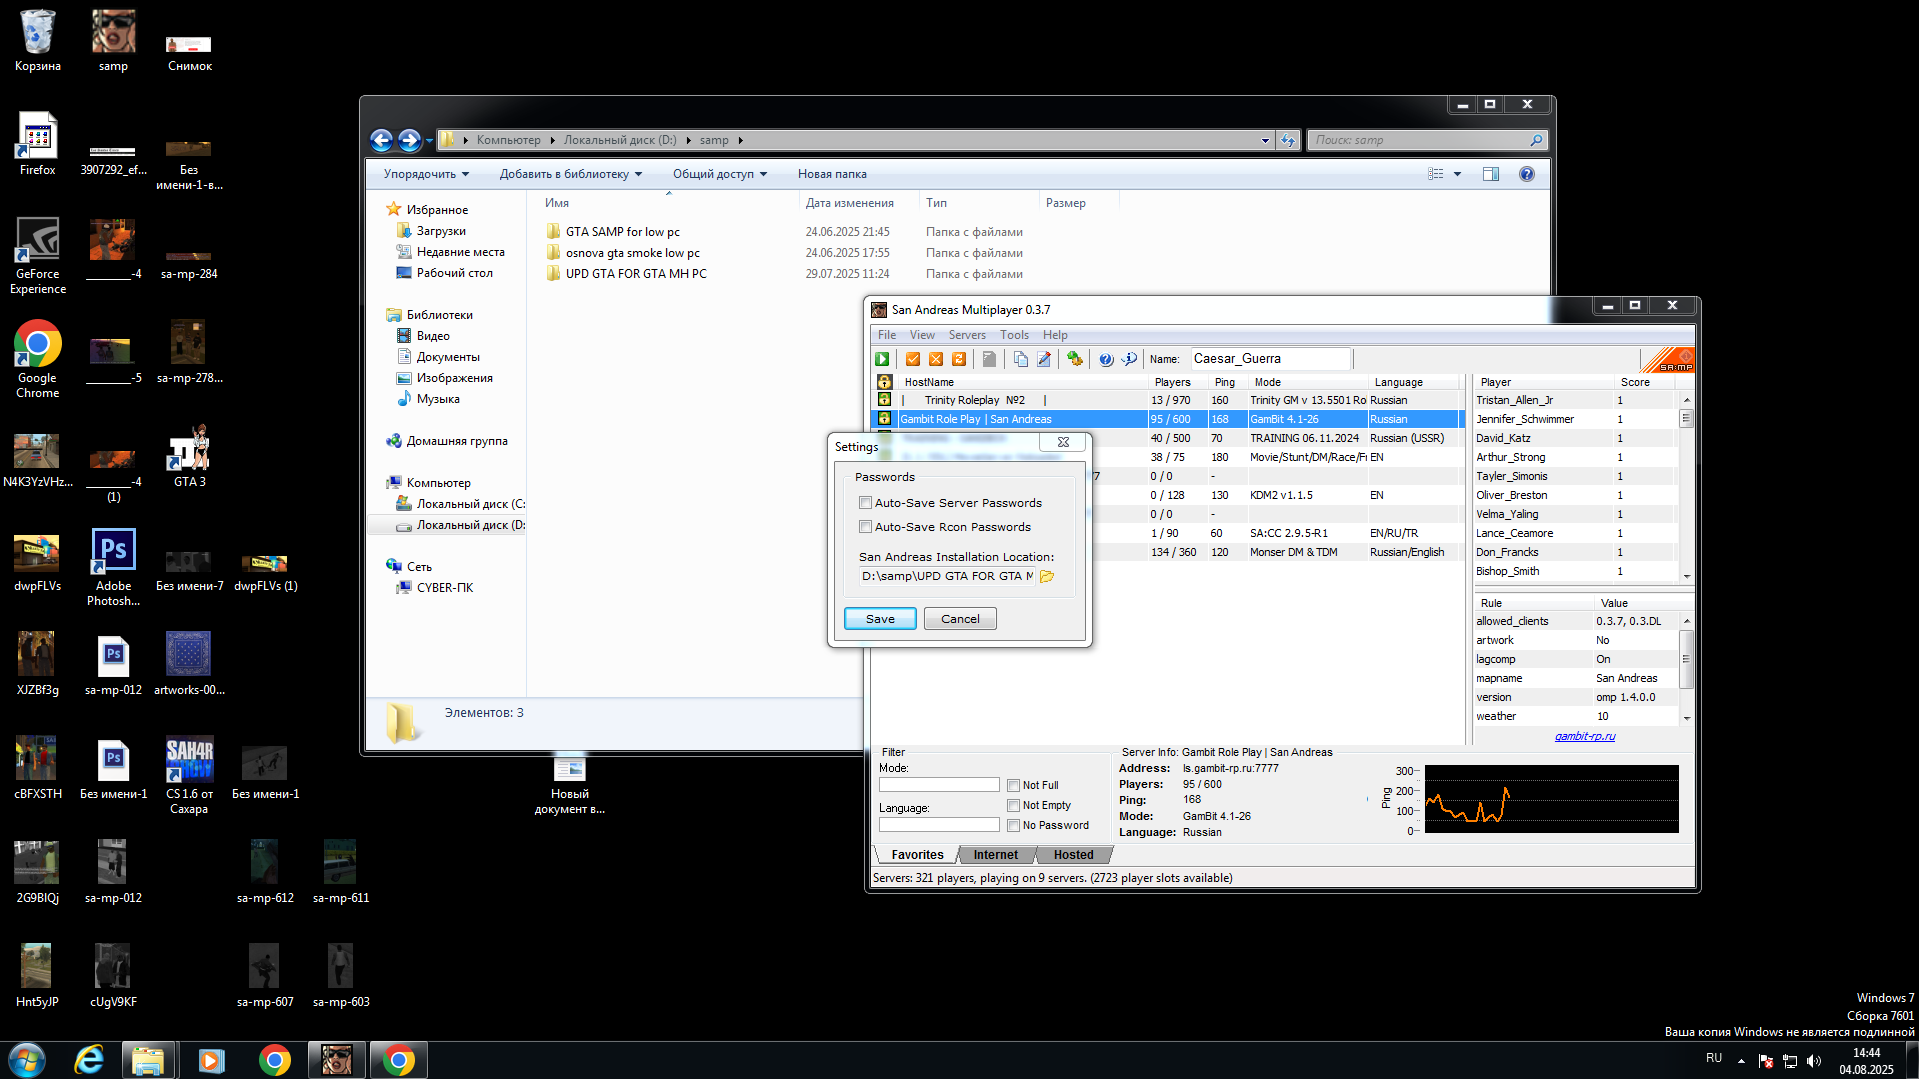Screen dimensions: 1919x1079
Task: Click the player Name input field
Action: 1269,359
